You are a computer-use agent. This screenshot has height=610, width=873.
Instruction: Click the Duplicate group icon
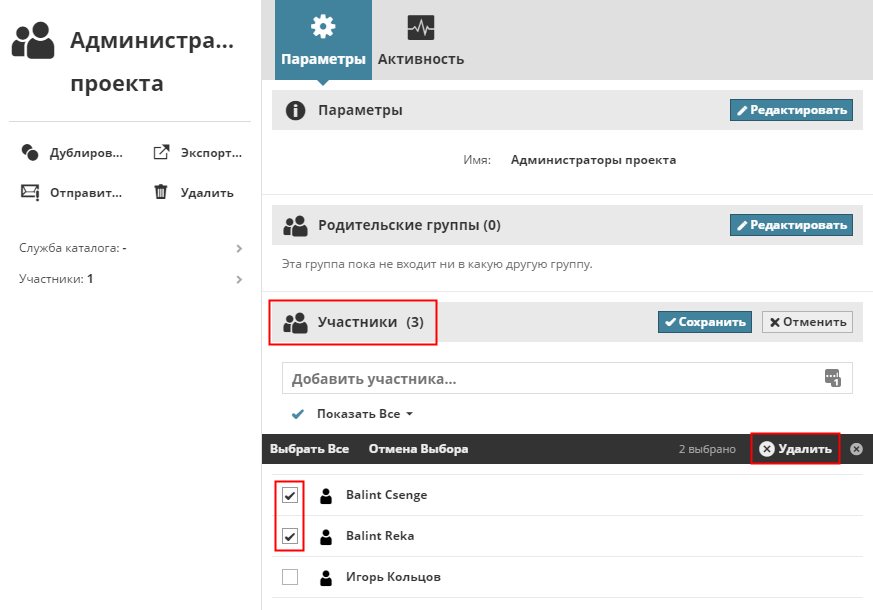click(30, 153)
